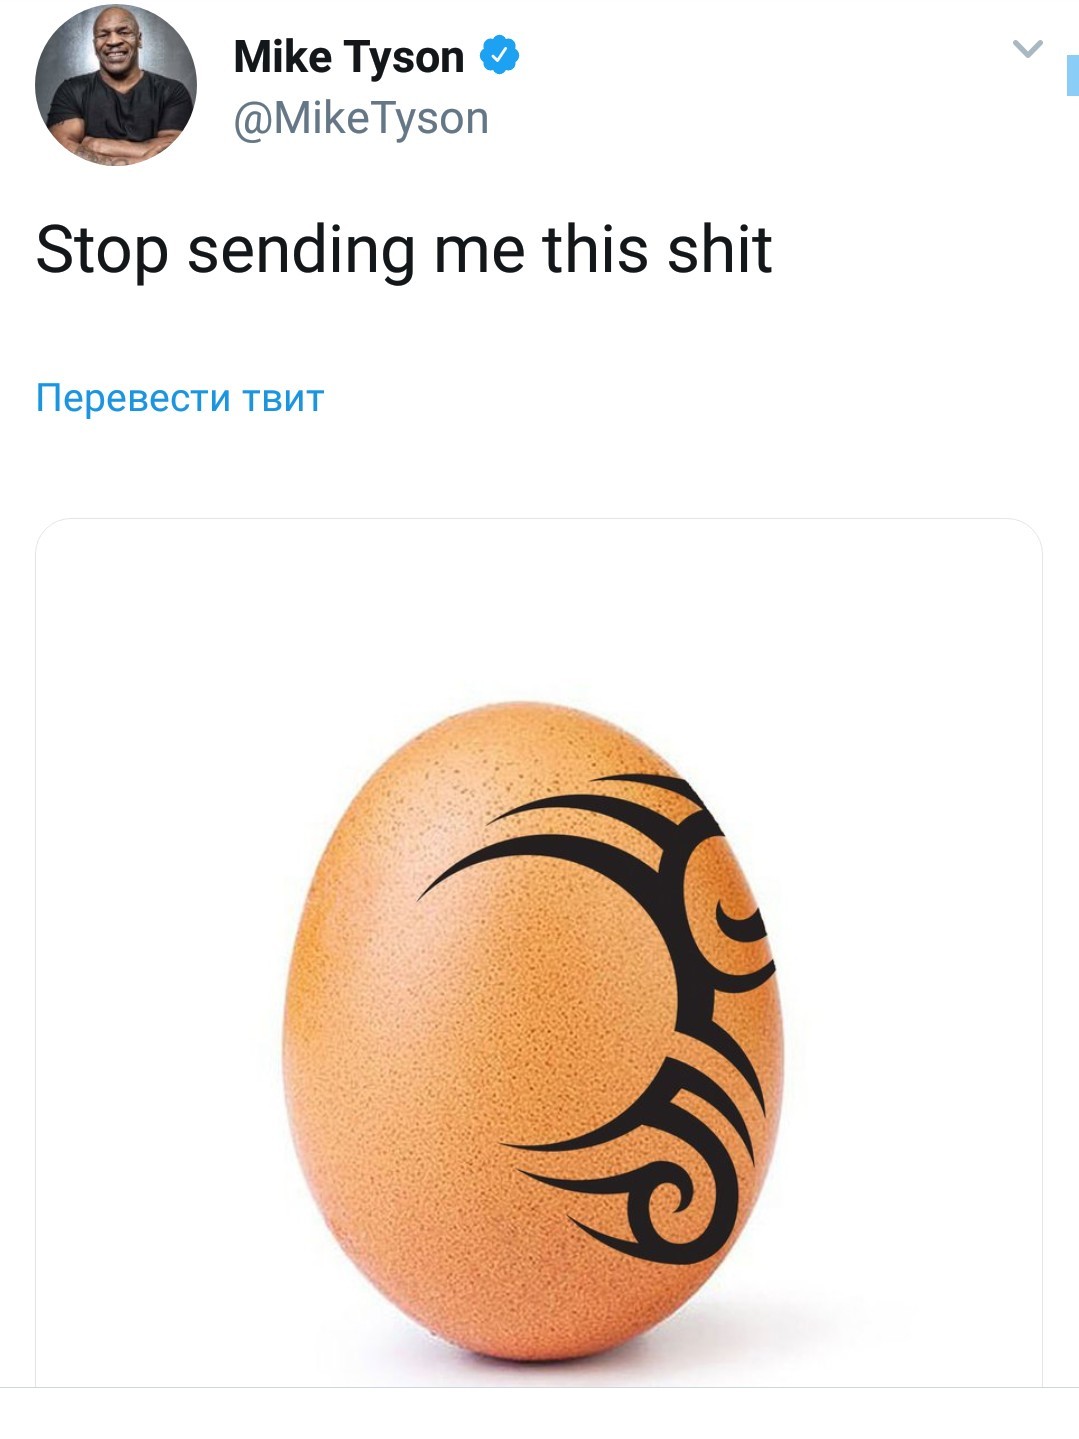Expand the tweet options chevron arrow
This screenshot has height=1439, width=1079.
[1028, 48]
